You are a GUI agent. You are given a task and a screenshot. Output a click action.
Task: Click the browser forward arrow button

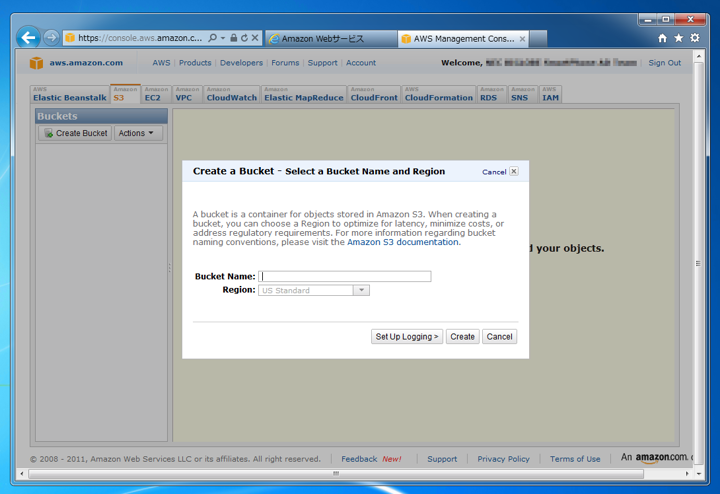point(51,38)
